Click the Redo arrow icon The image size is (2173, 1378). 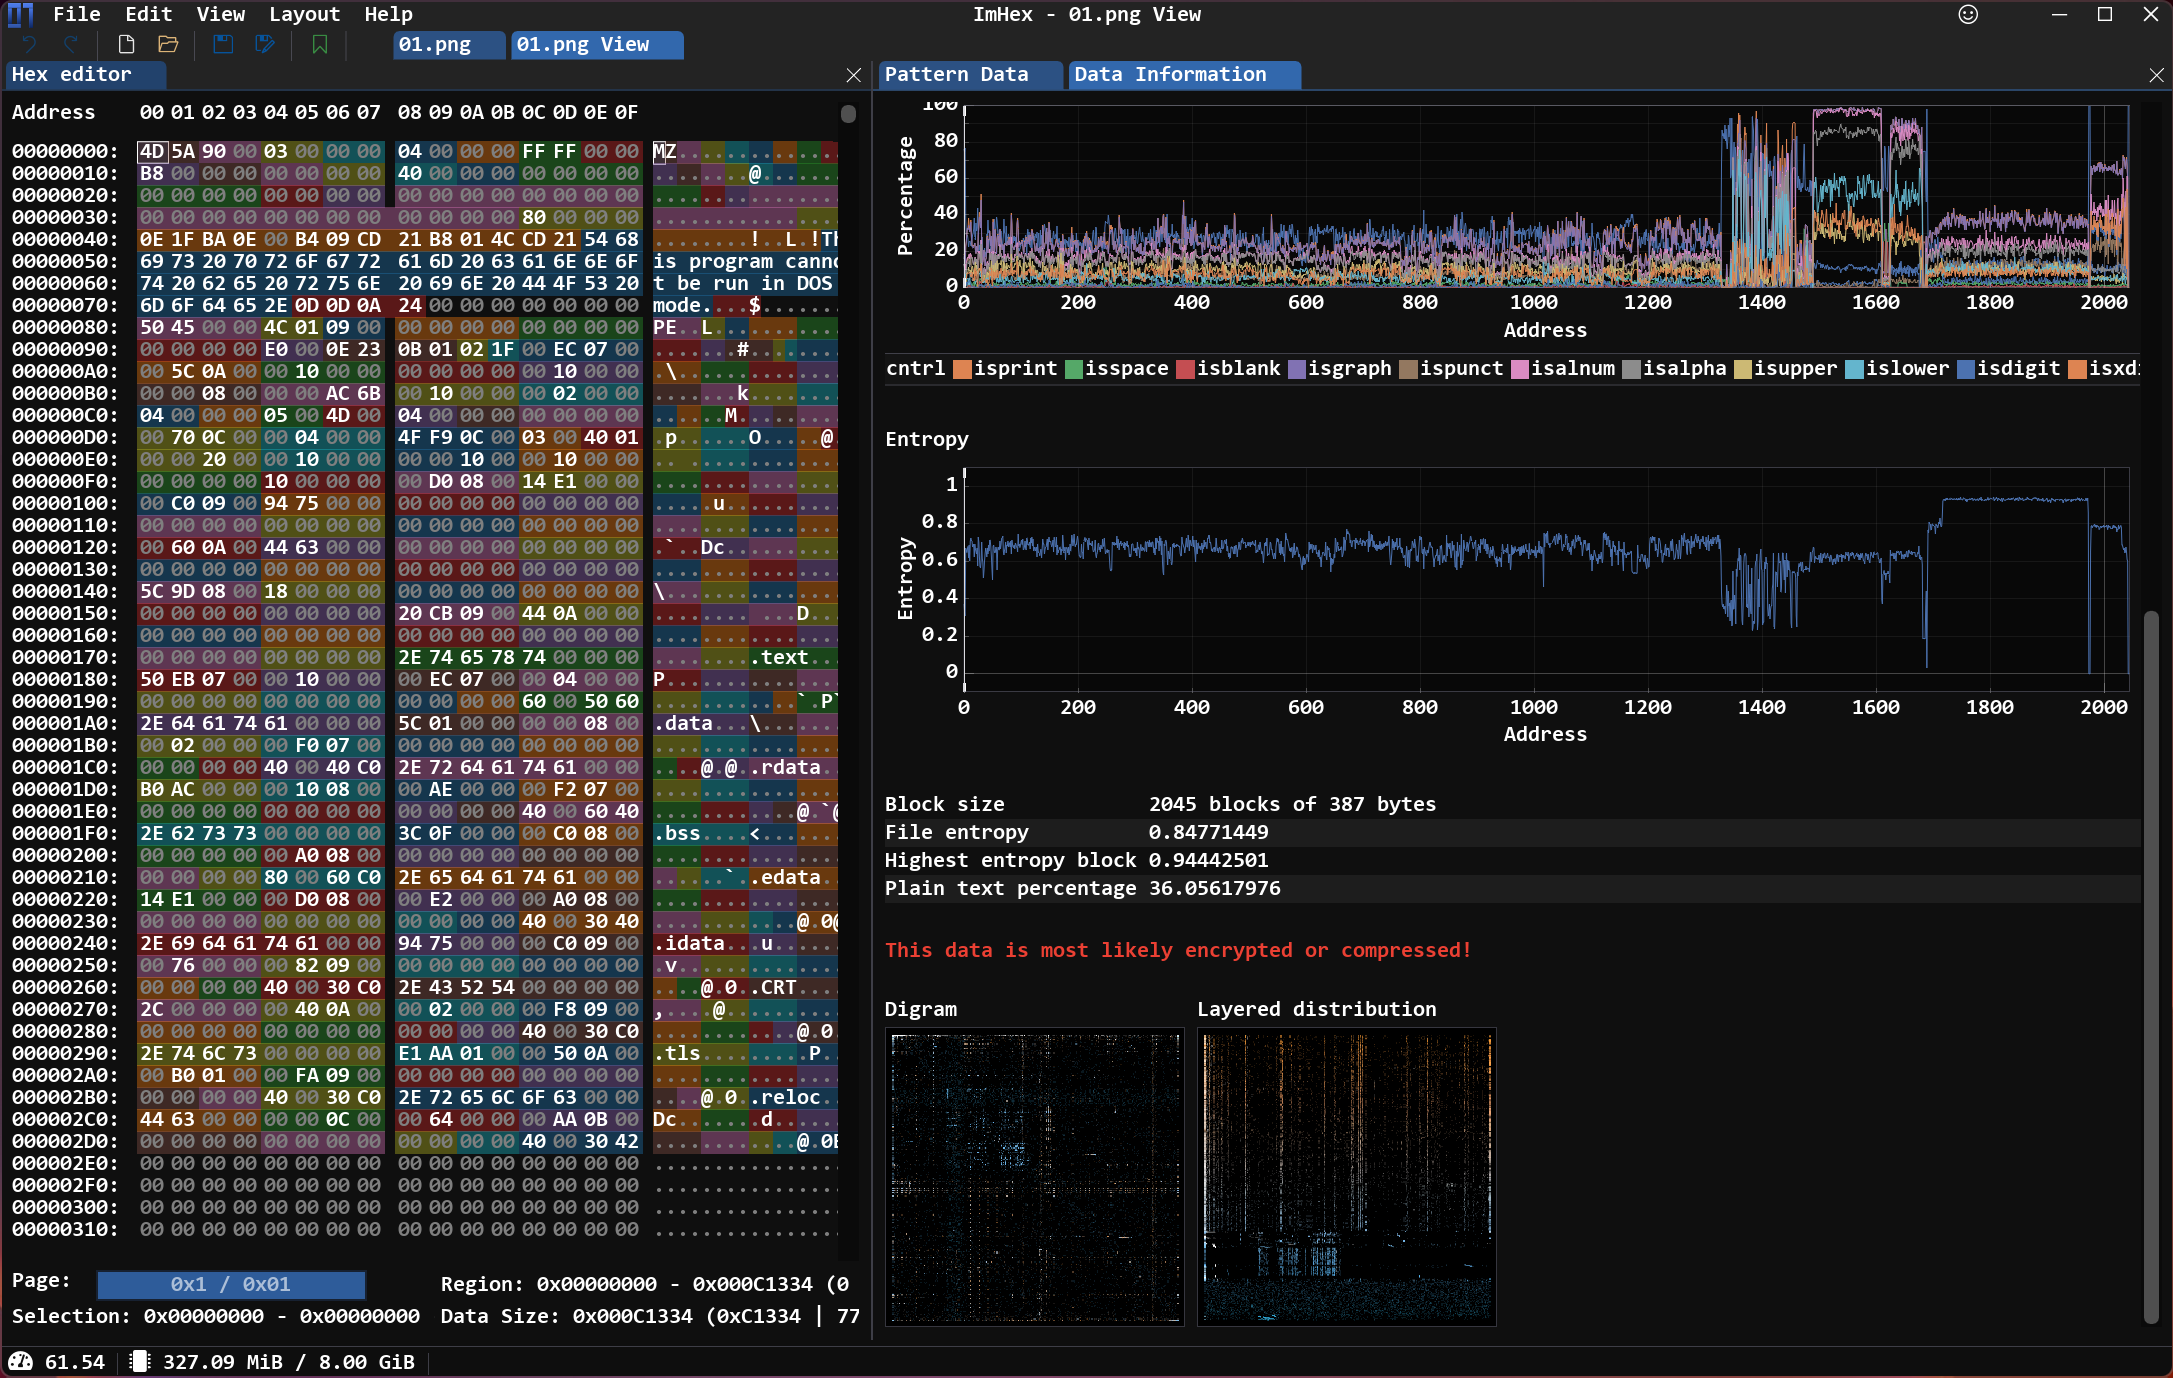pyautogui.click(x=71, y=44)
